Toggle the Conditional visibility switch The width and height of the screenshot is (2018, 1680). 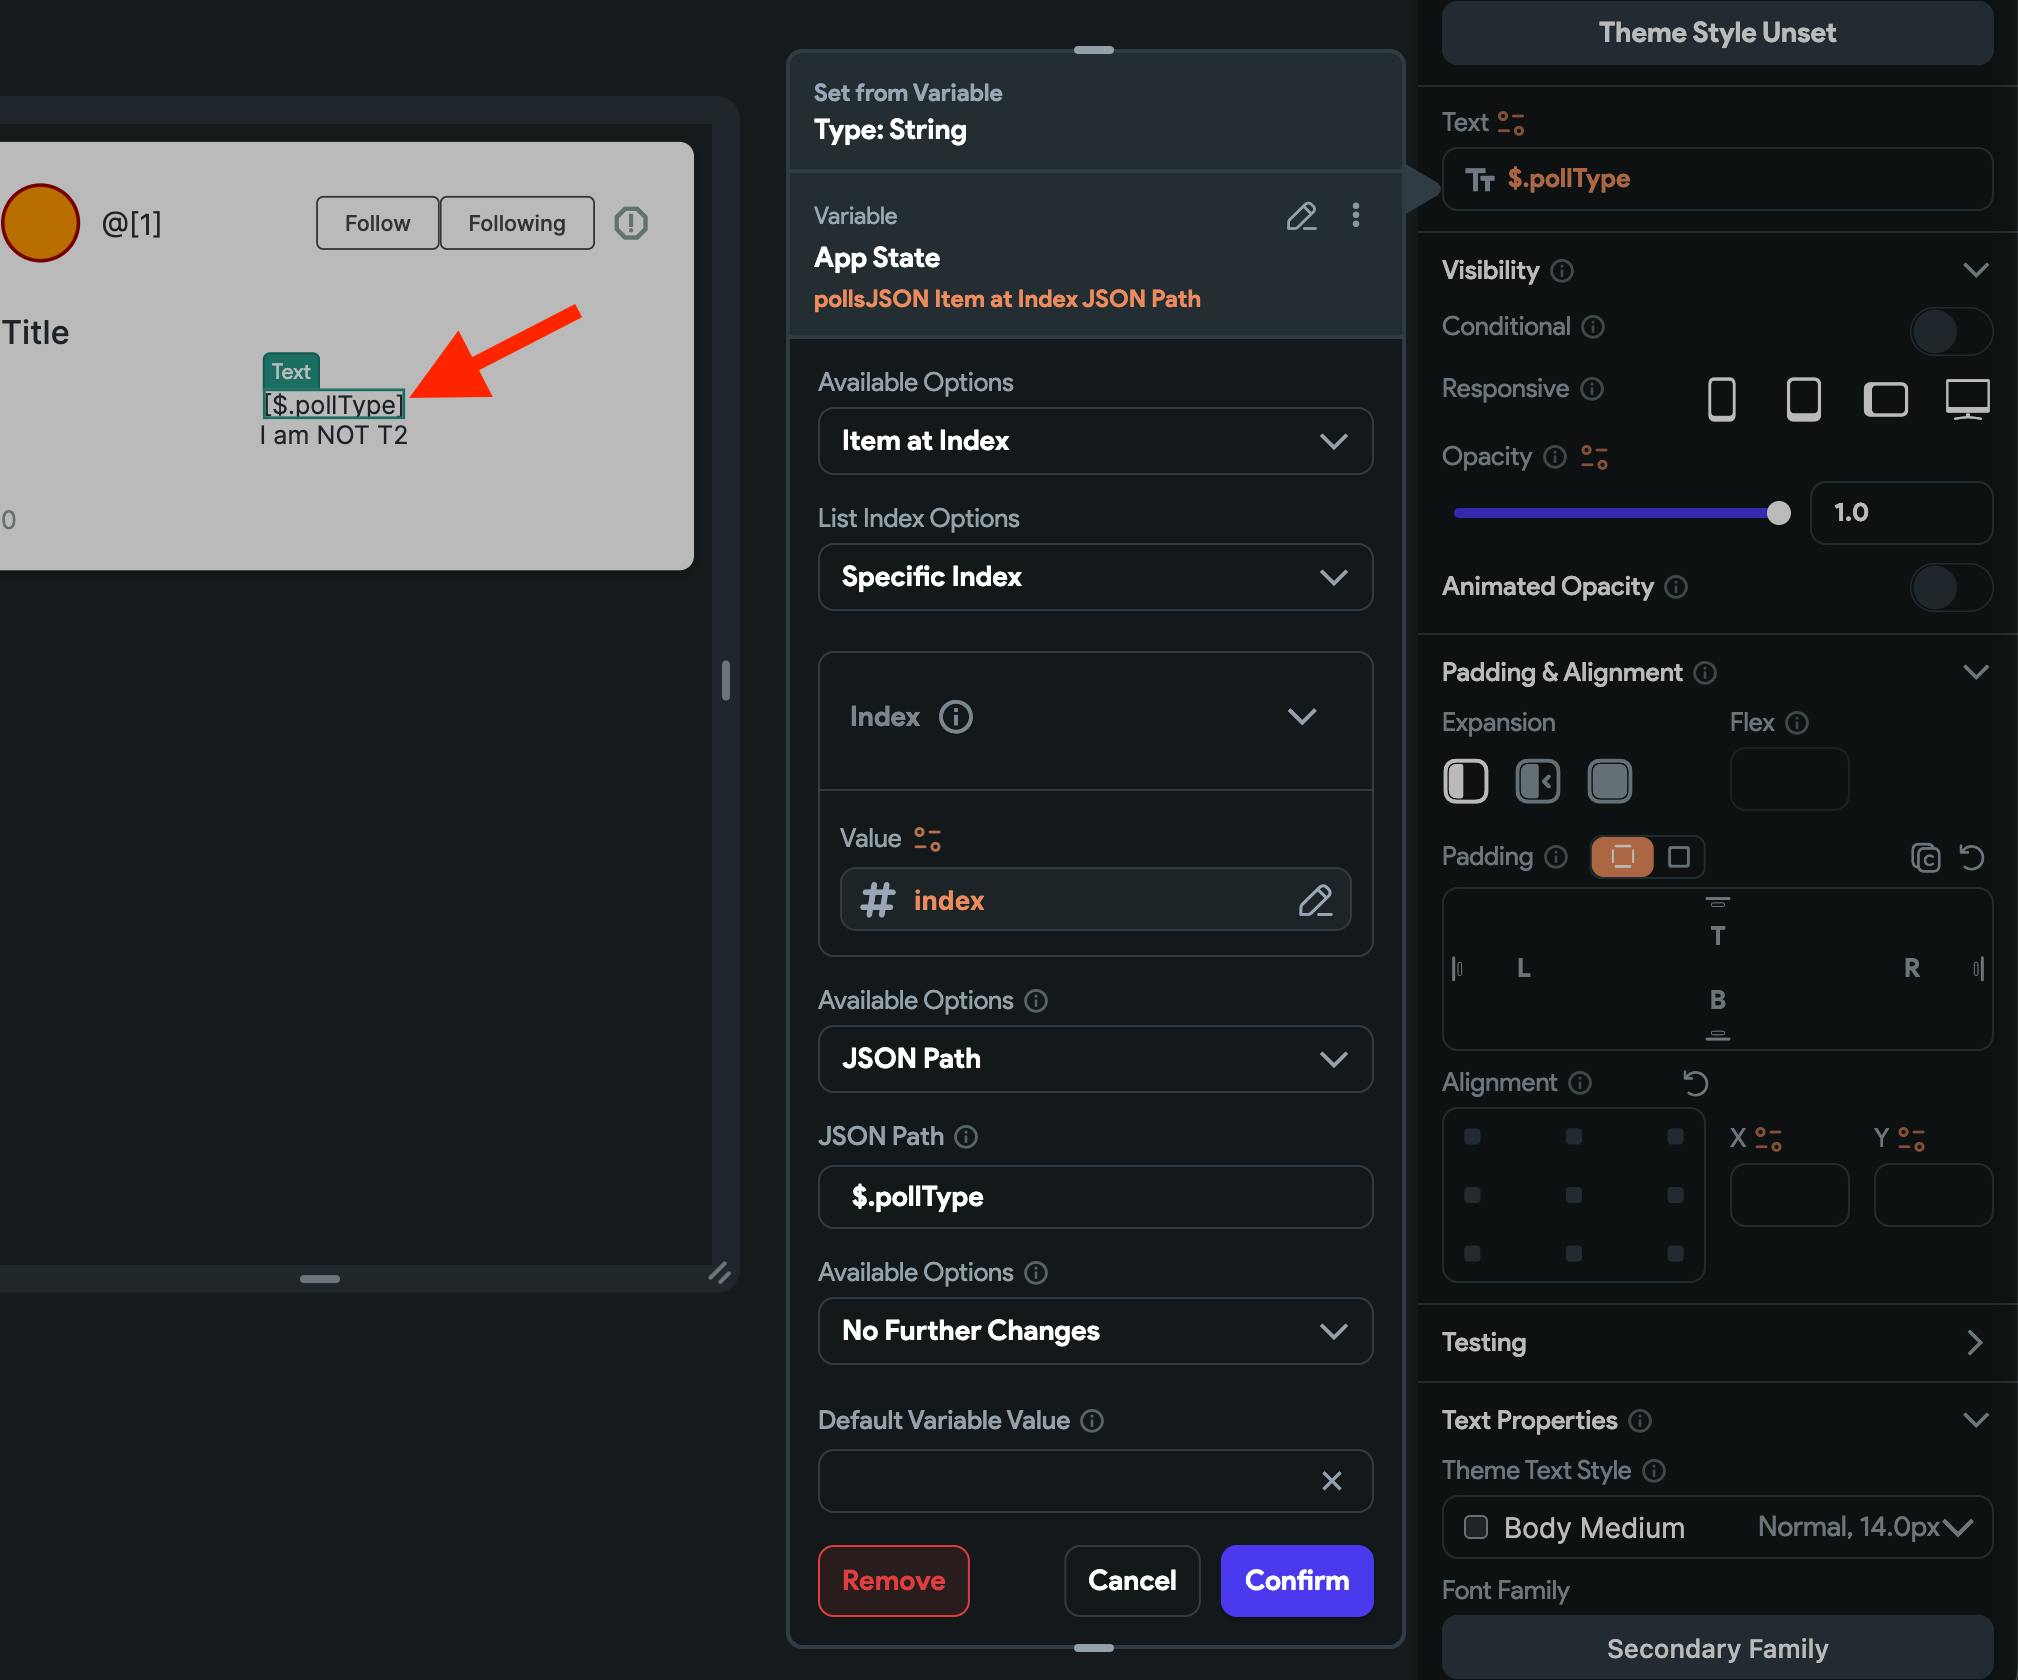(1950, 331)
